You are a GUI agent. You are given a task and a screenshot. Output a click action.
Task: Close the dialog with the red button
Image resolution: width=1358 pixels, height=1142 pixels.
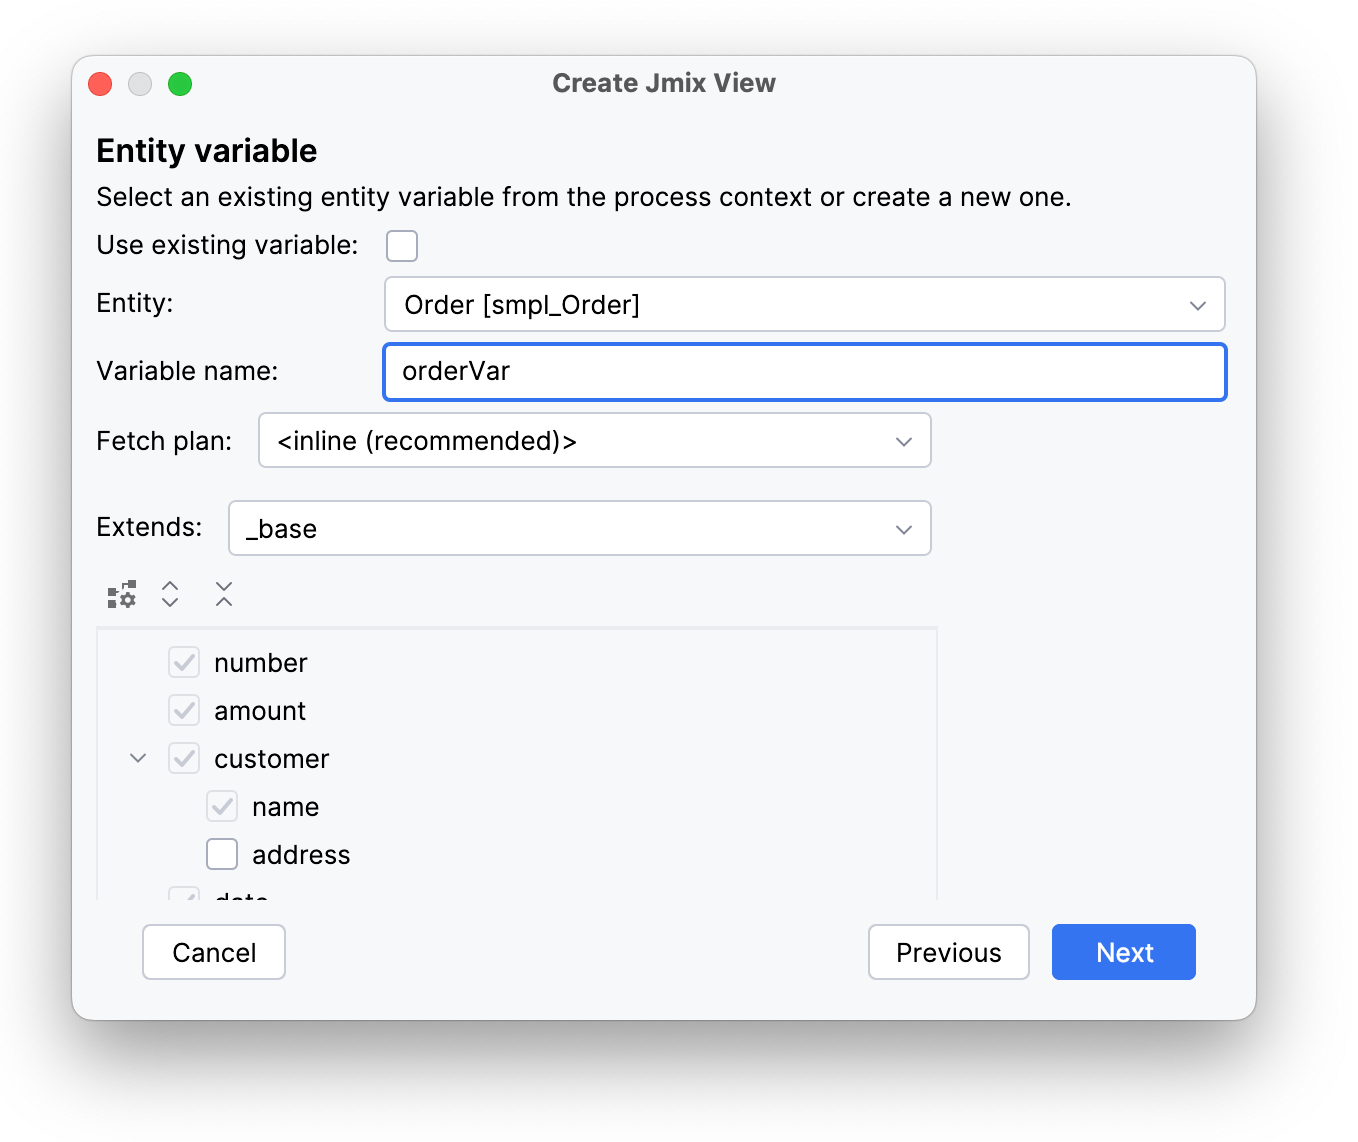(x=100, y=84)
